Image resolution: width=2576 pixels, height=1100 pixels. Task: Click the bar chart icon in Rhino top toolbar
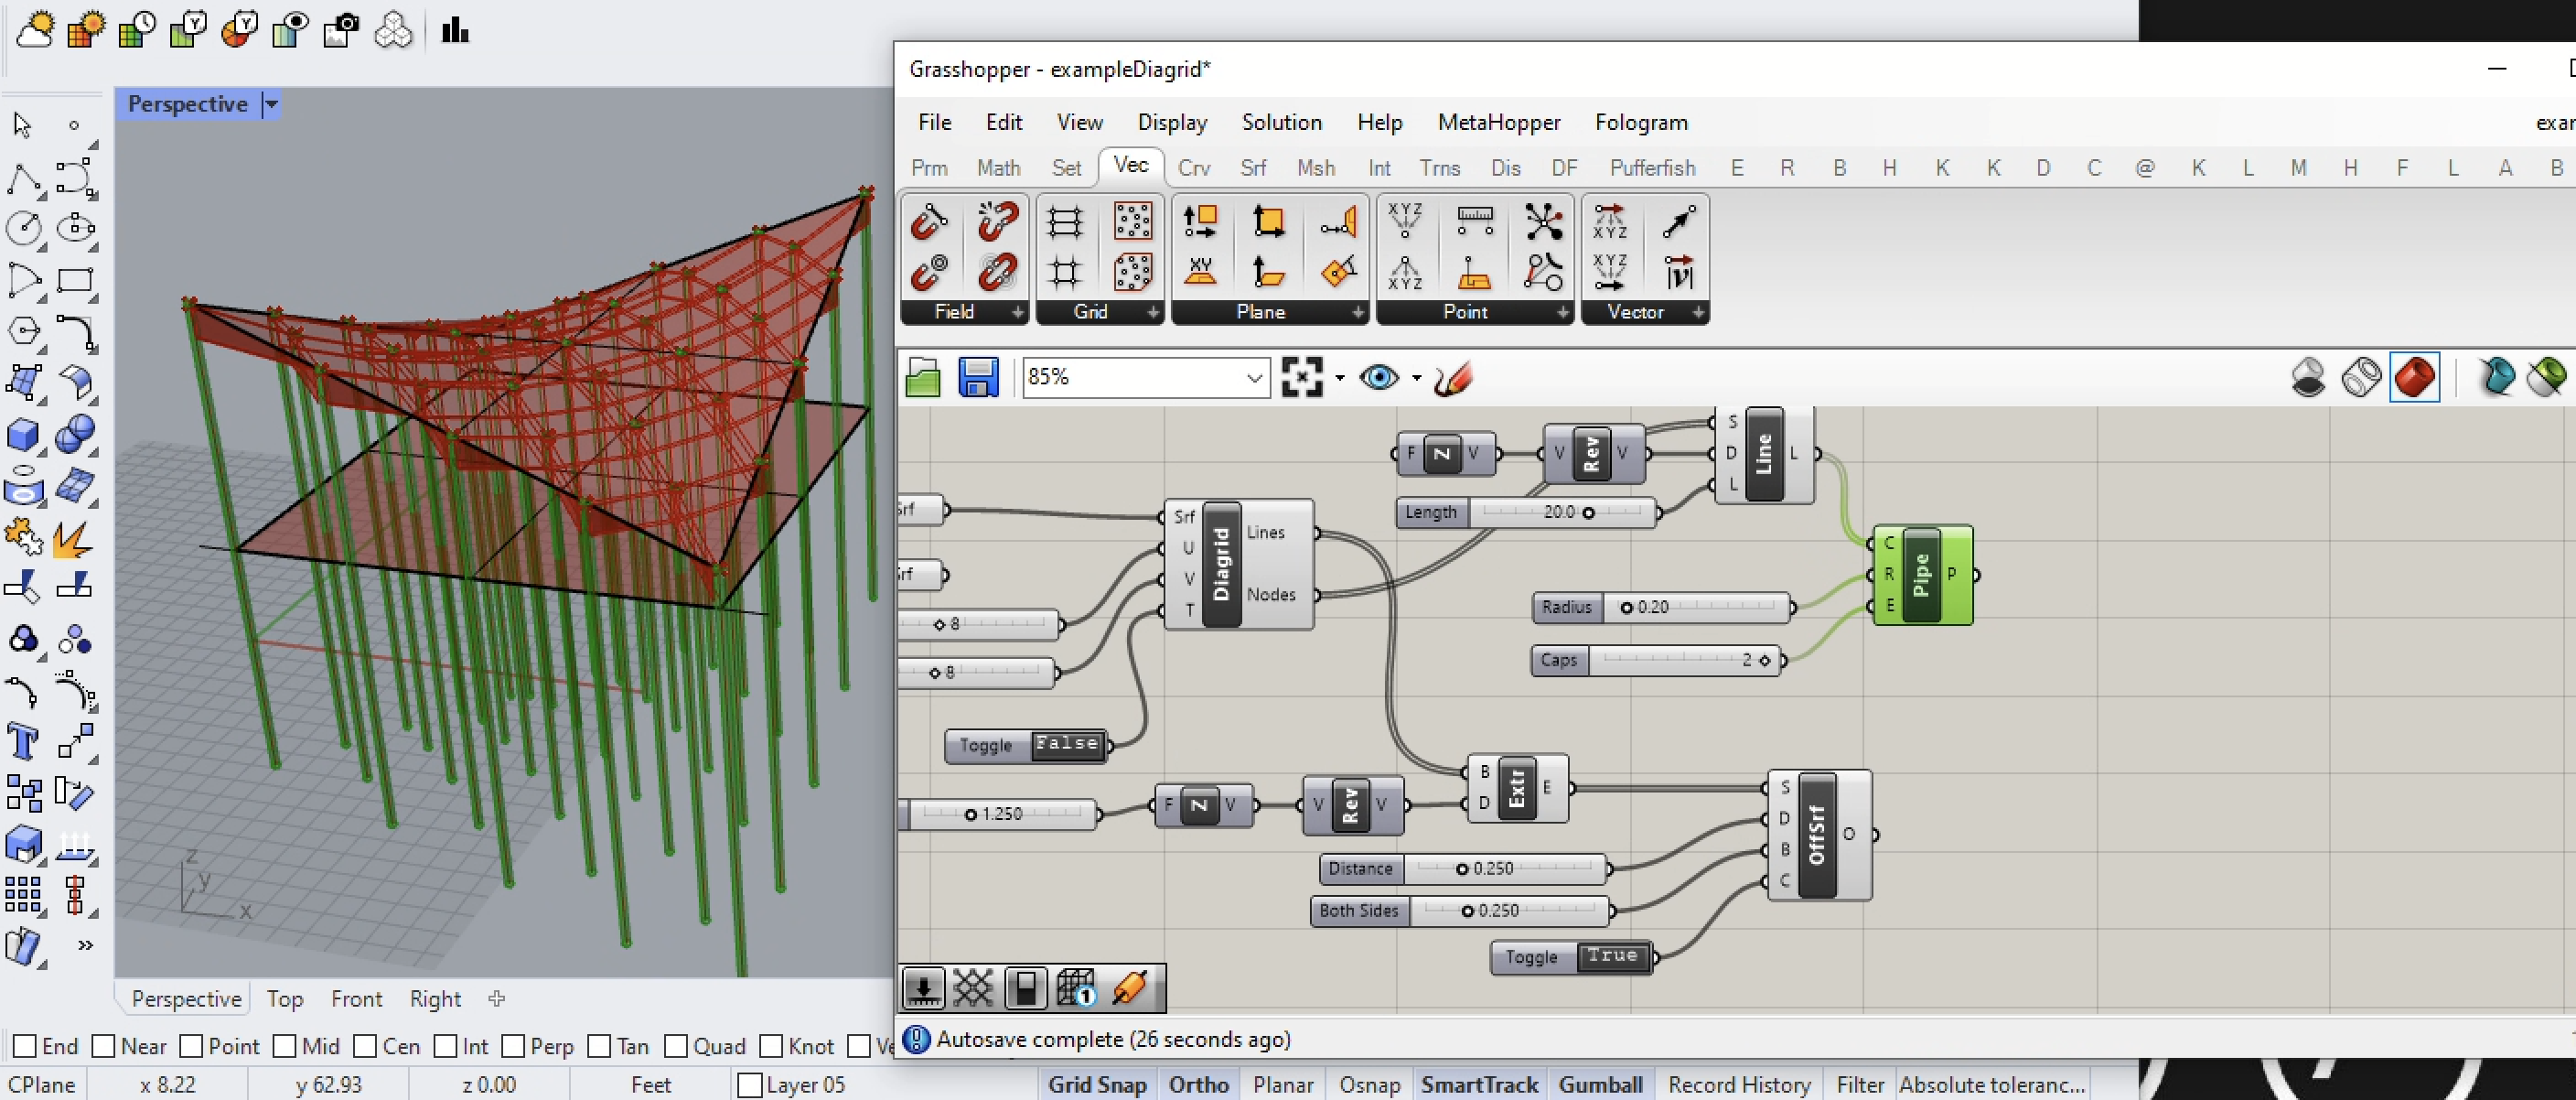(x=455, y=30)
